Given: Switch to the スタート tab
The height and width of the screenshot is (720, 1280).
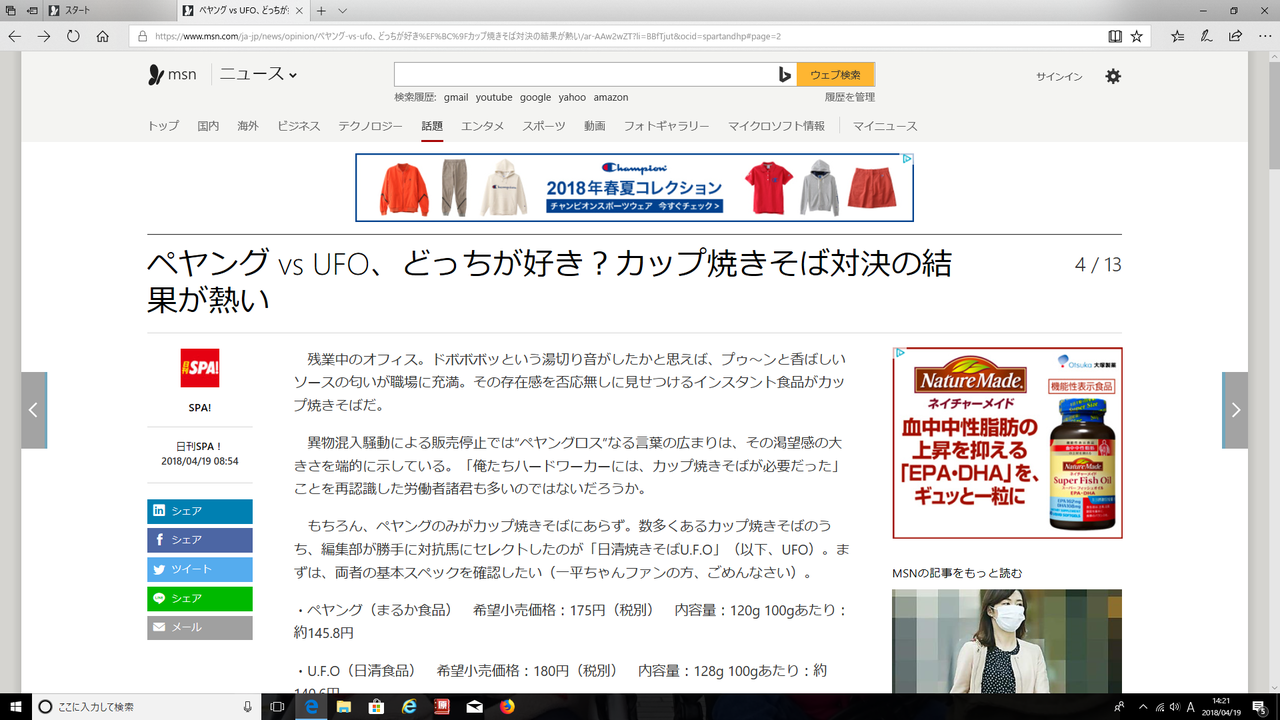Looking at the screenshot, I should (110, 10).
